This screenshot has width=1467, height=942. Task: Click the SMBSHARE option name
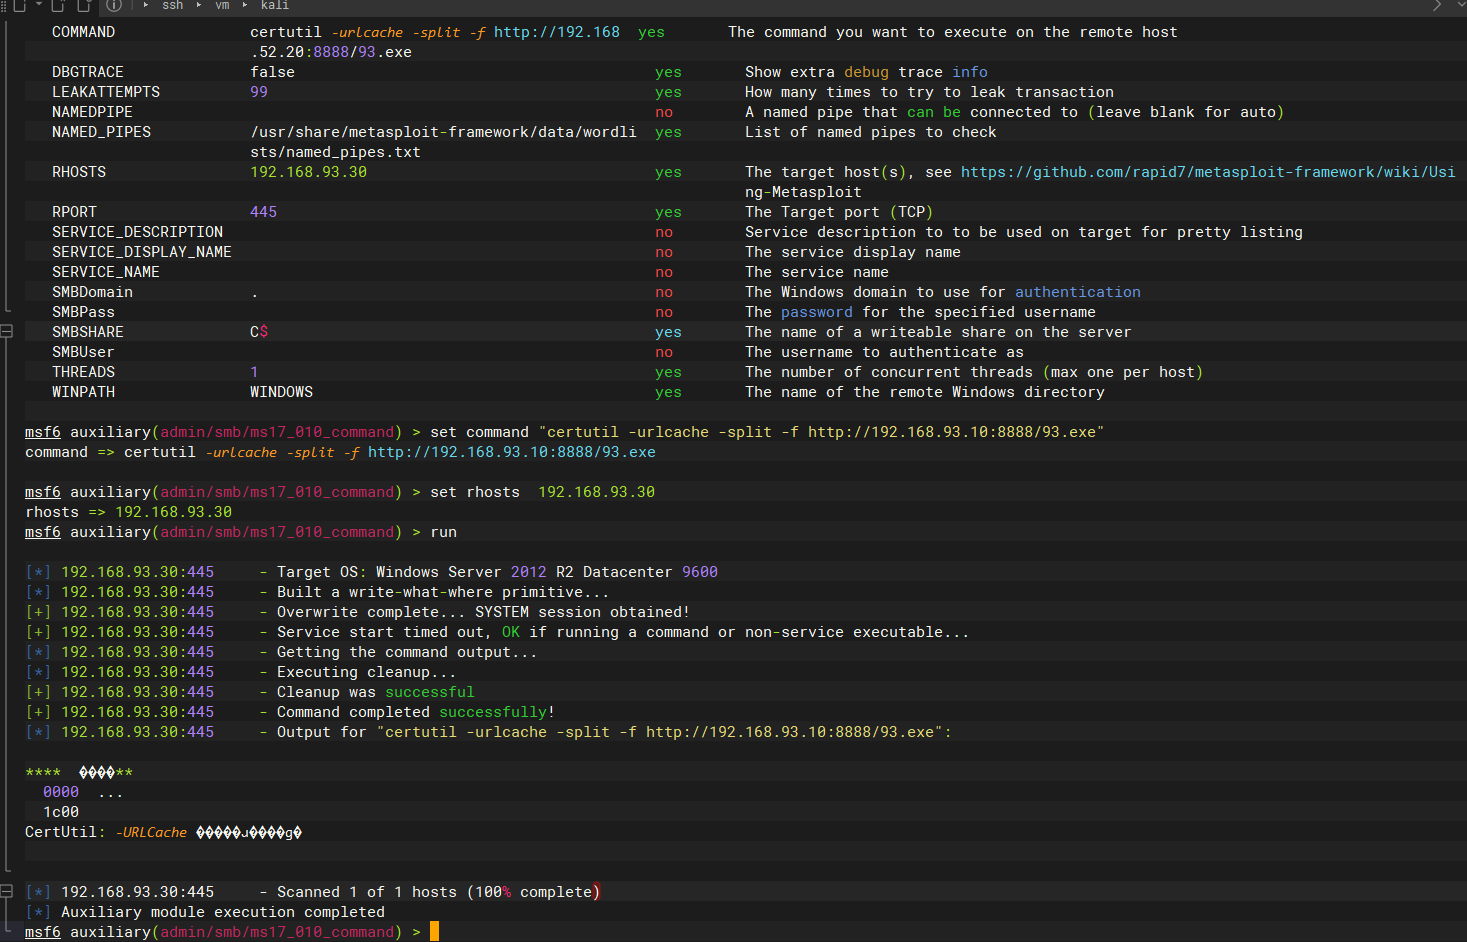(88, 332)
